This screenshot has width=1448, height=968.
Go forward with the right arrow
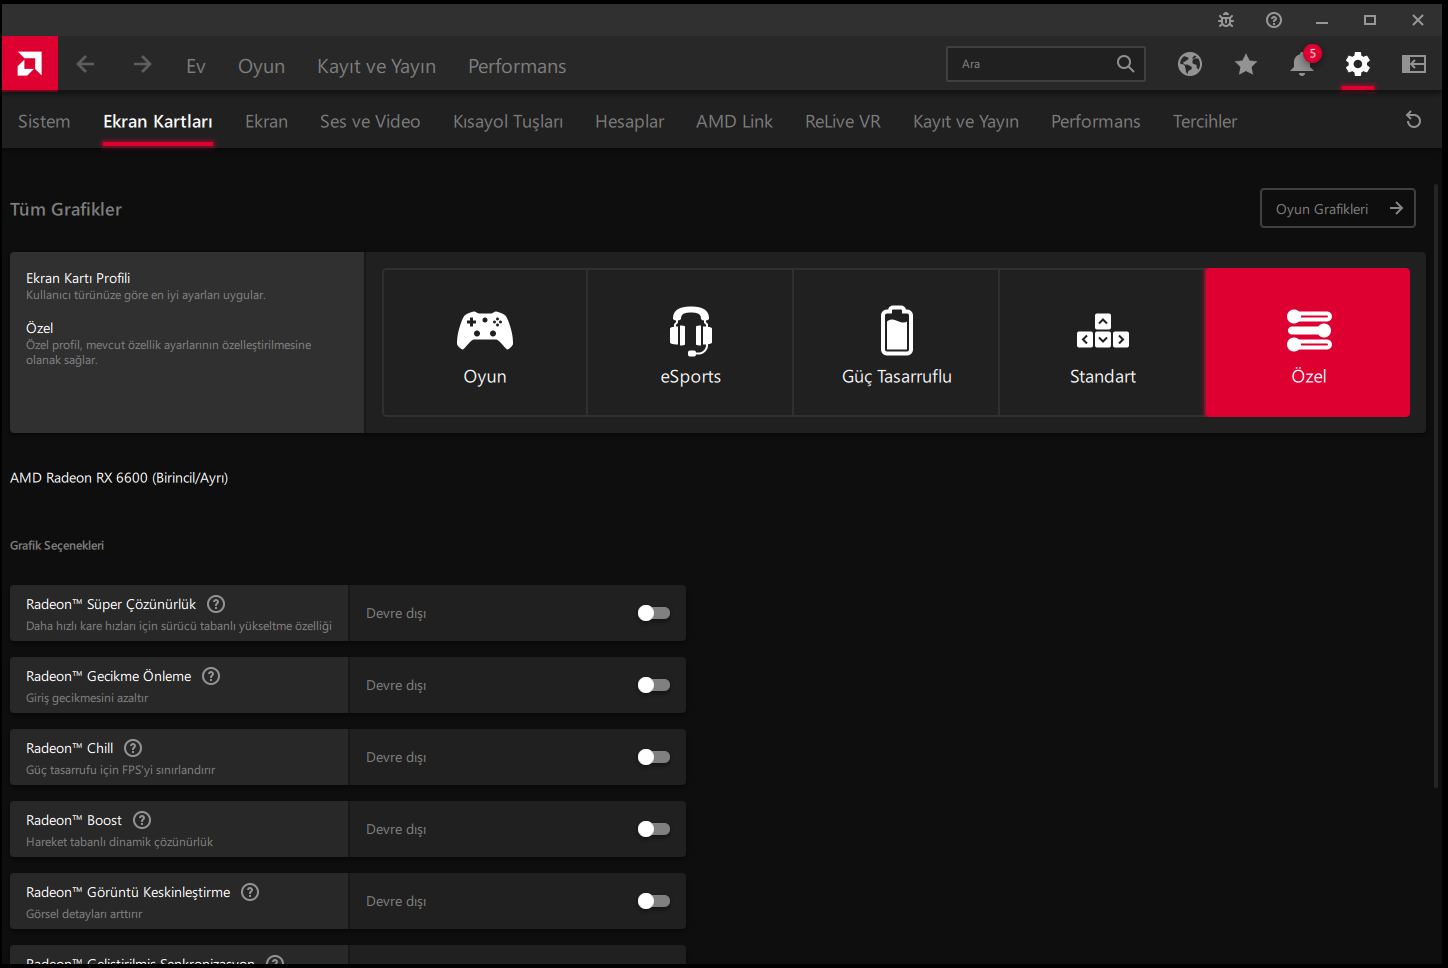(x=142, y=64)
